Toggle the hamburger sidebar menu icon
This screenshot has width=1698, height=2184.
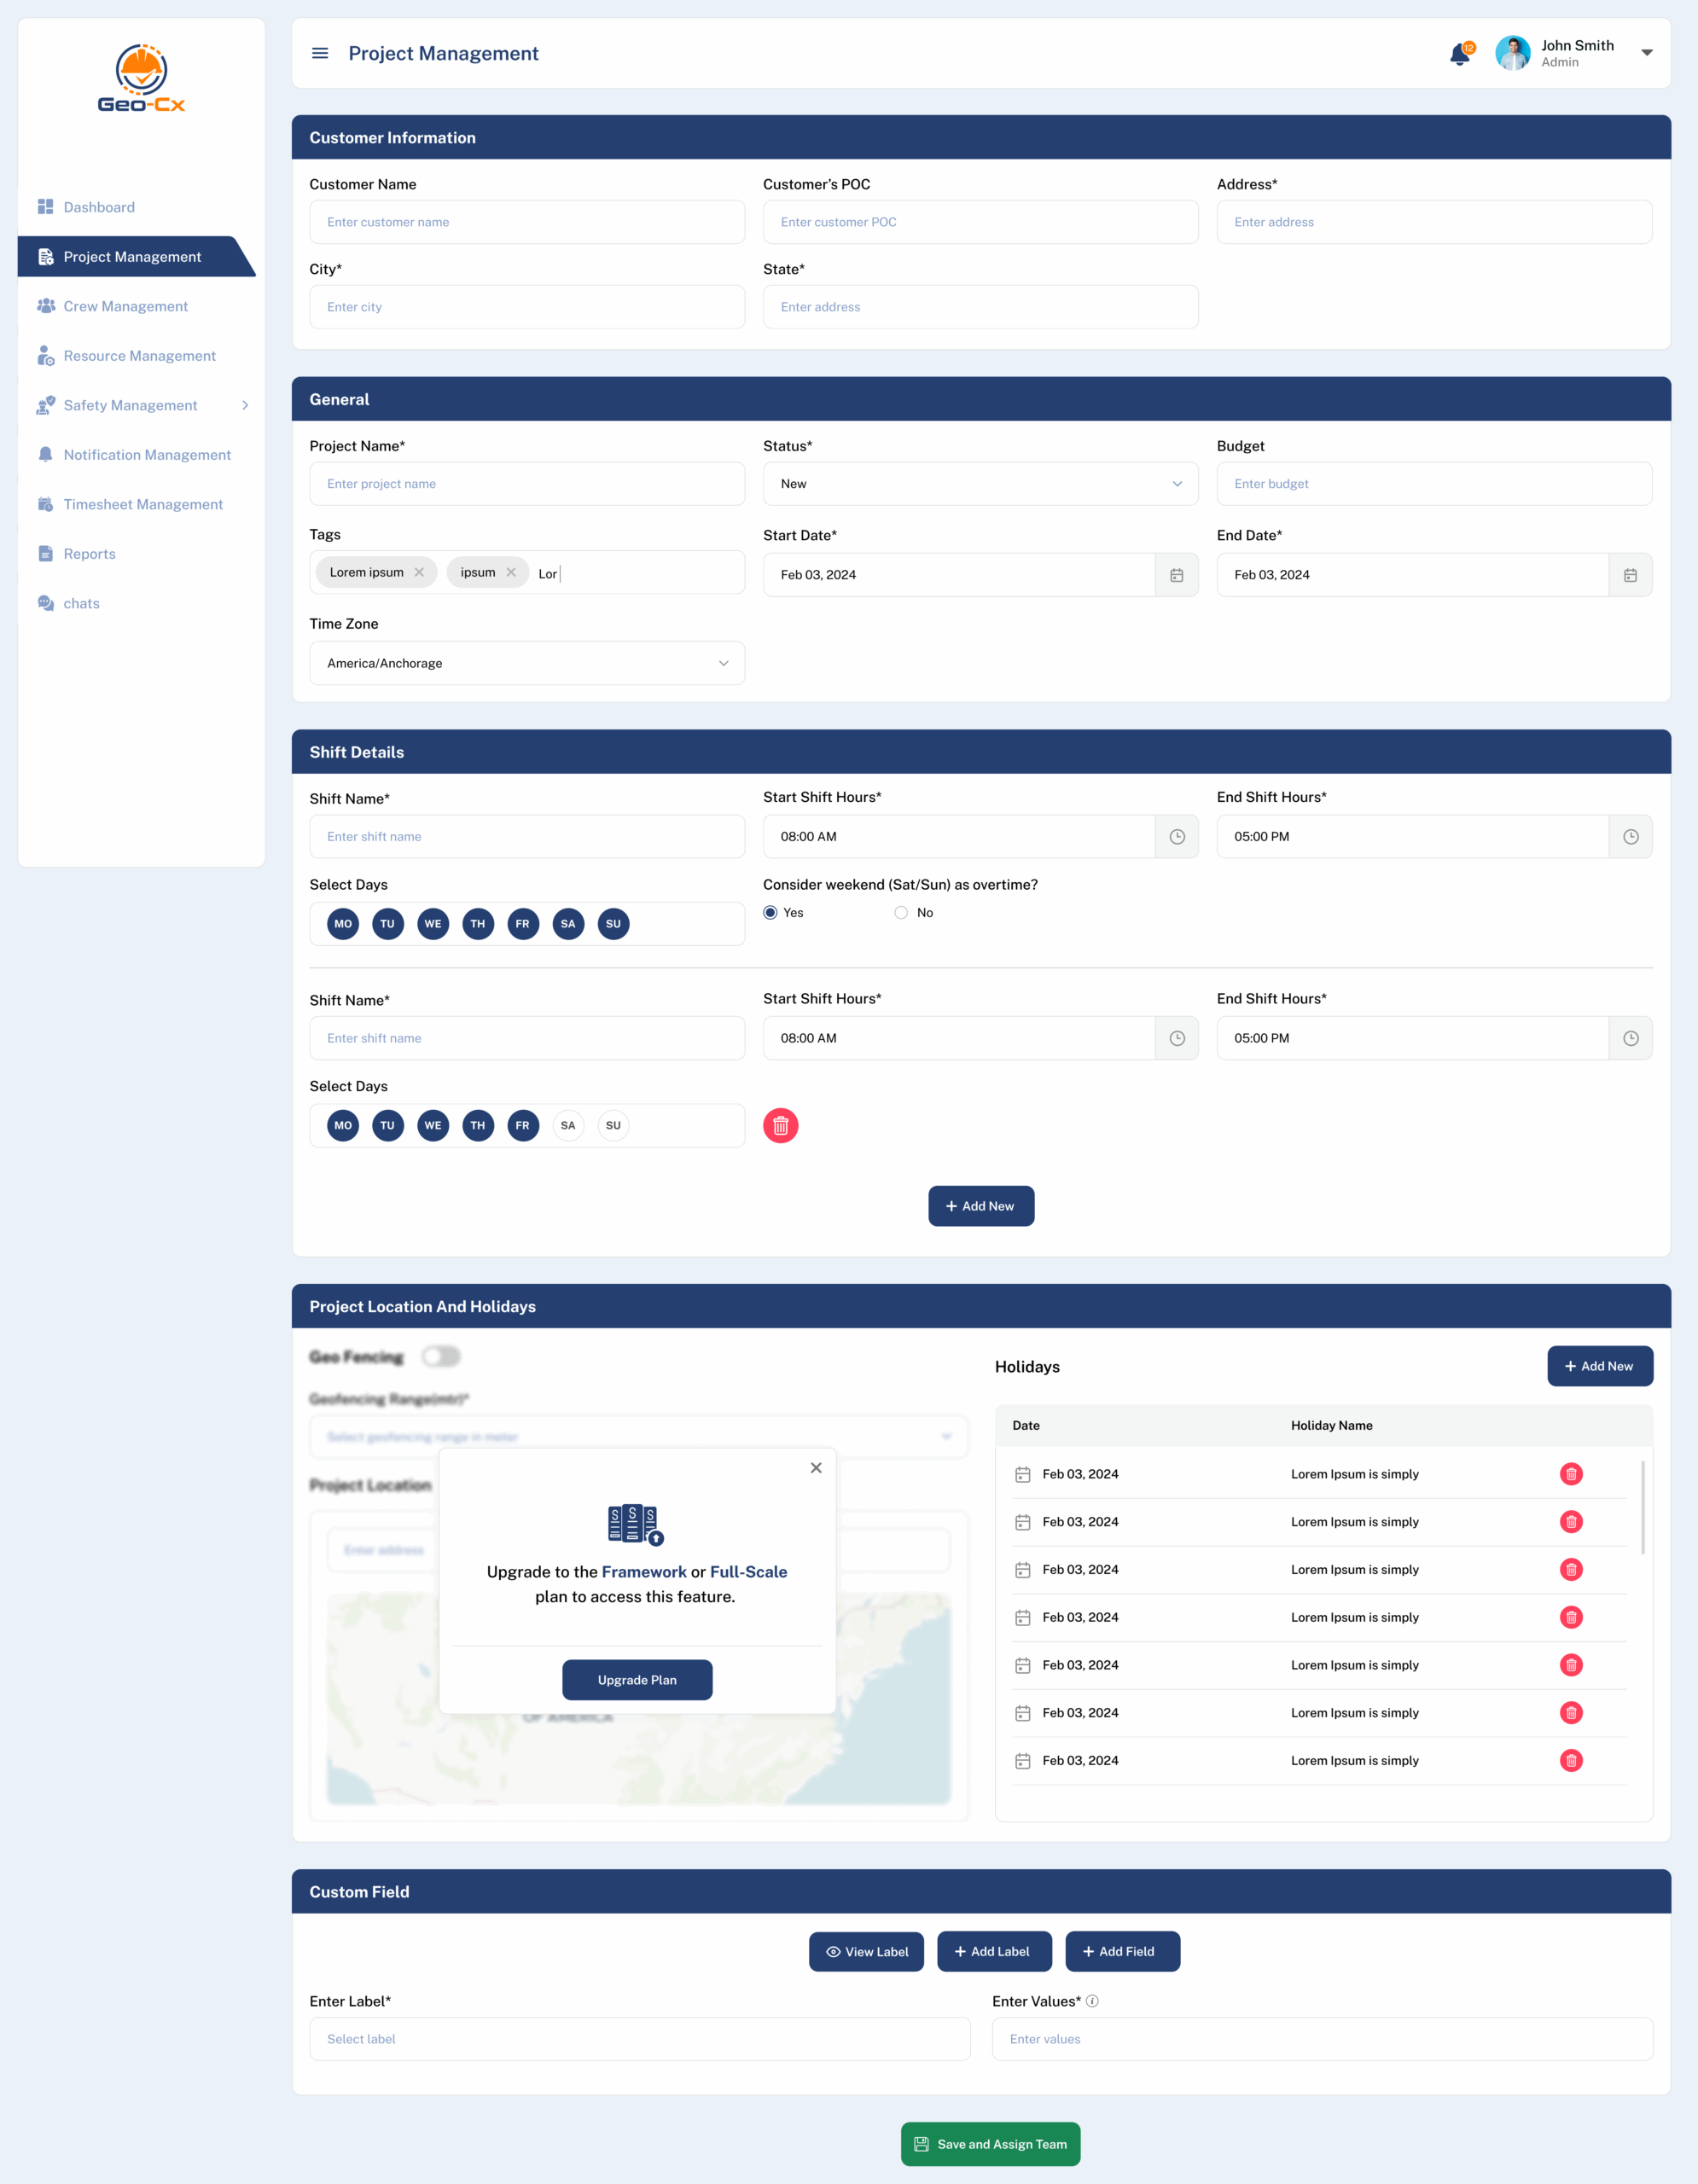click(x=320, y=53)
